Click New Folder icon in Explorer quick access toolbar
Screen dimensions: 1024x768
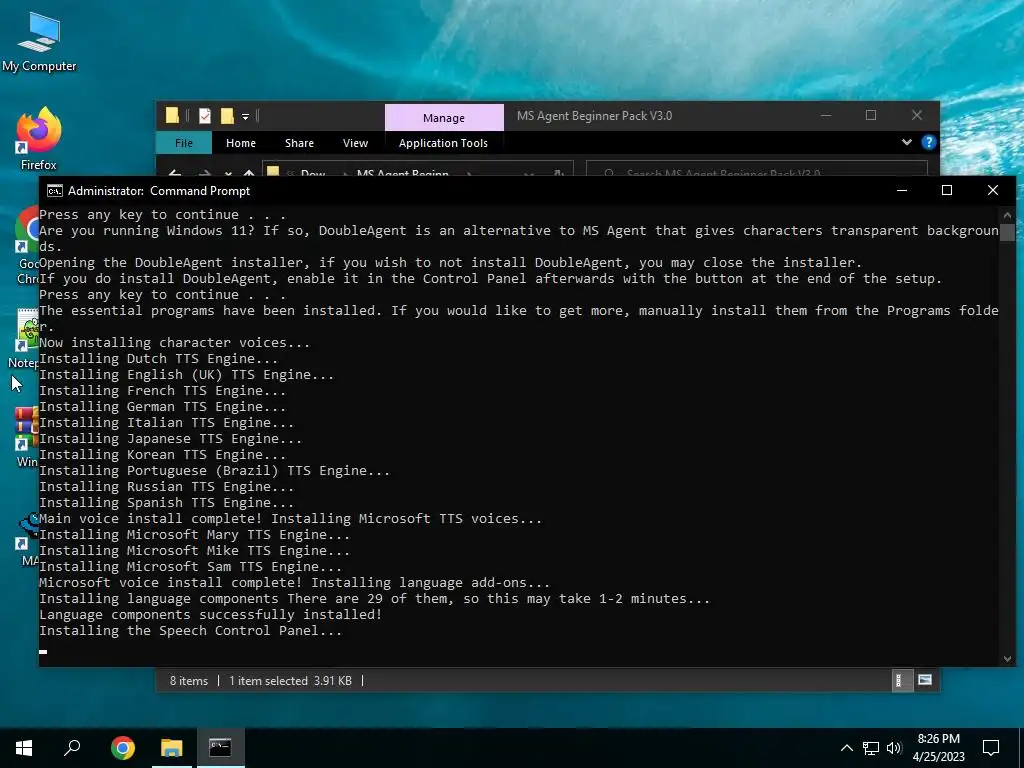[227, 116]
